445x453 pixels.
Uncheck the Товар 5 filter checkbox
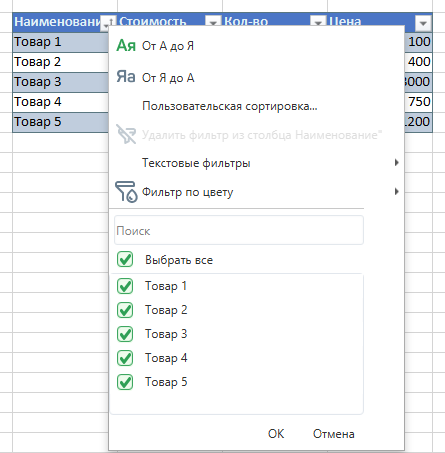125,382
